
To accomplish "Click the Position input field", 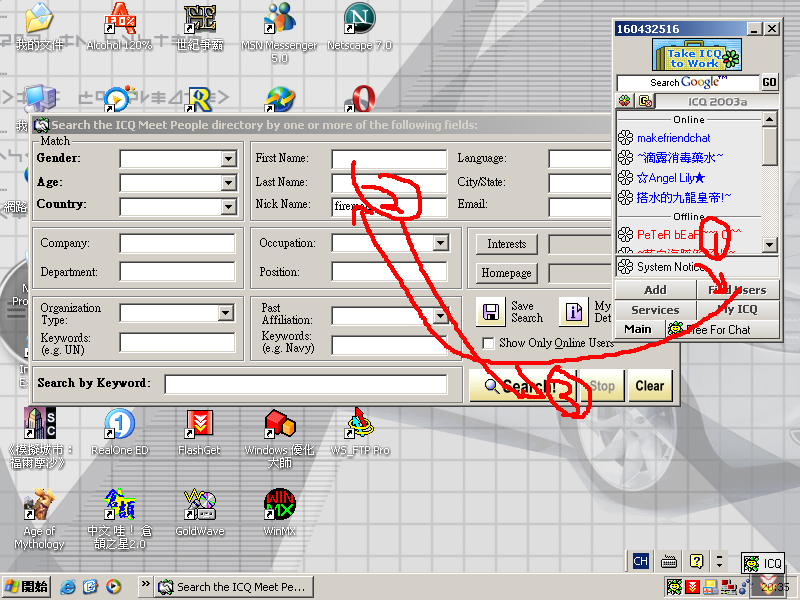I will [389, 272].
